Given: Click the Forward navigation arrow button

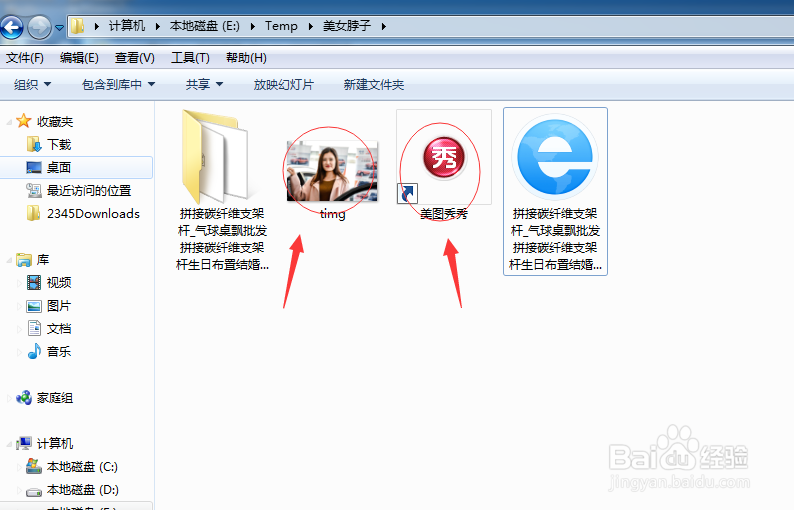Looking at the screenshot, I should (x=39, y=27).
